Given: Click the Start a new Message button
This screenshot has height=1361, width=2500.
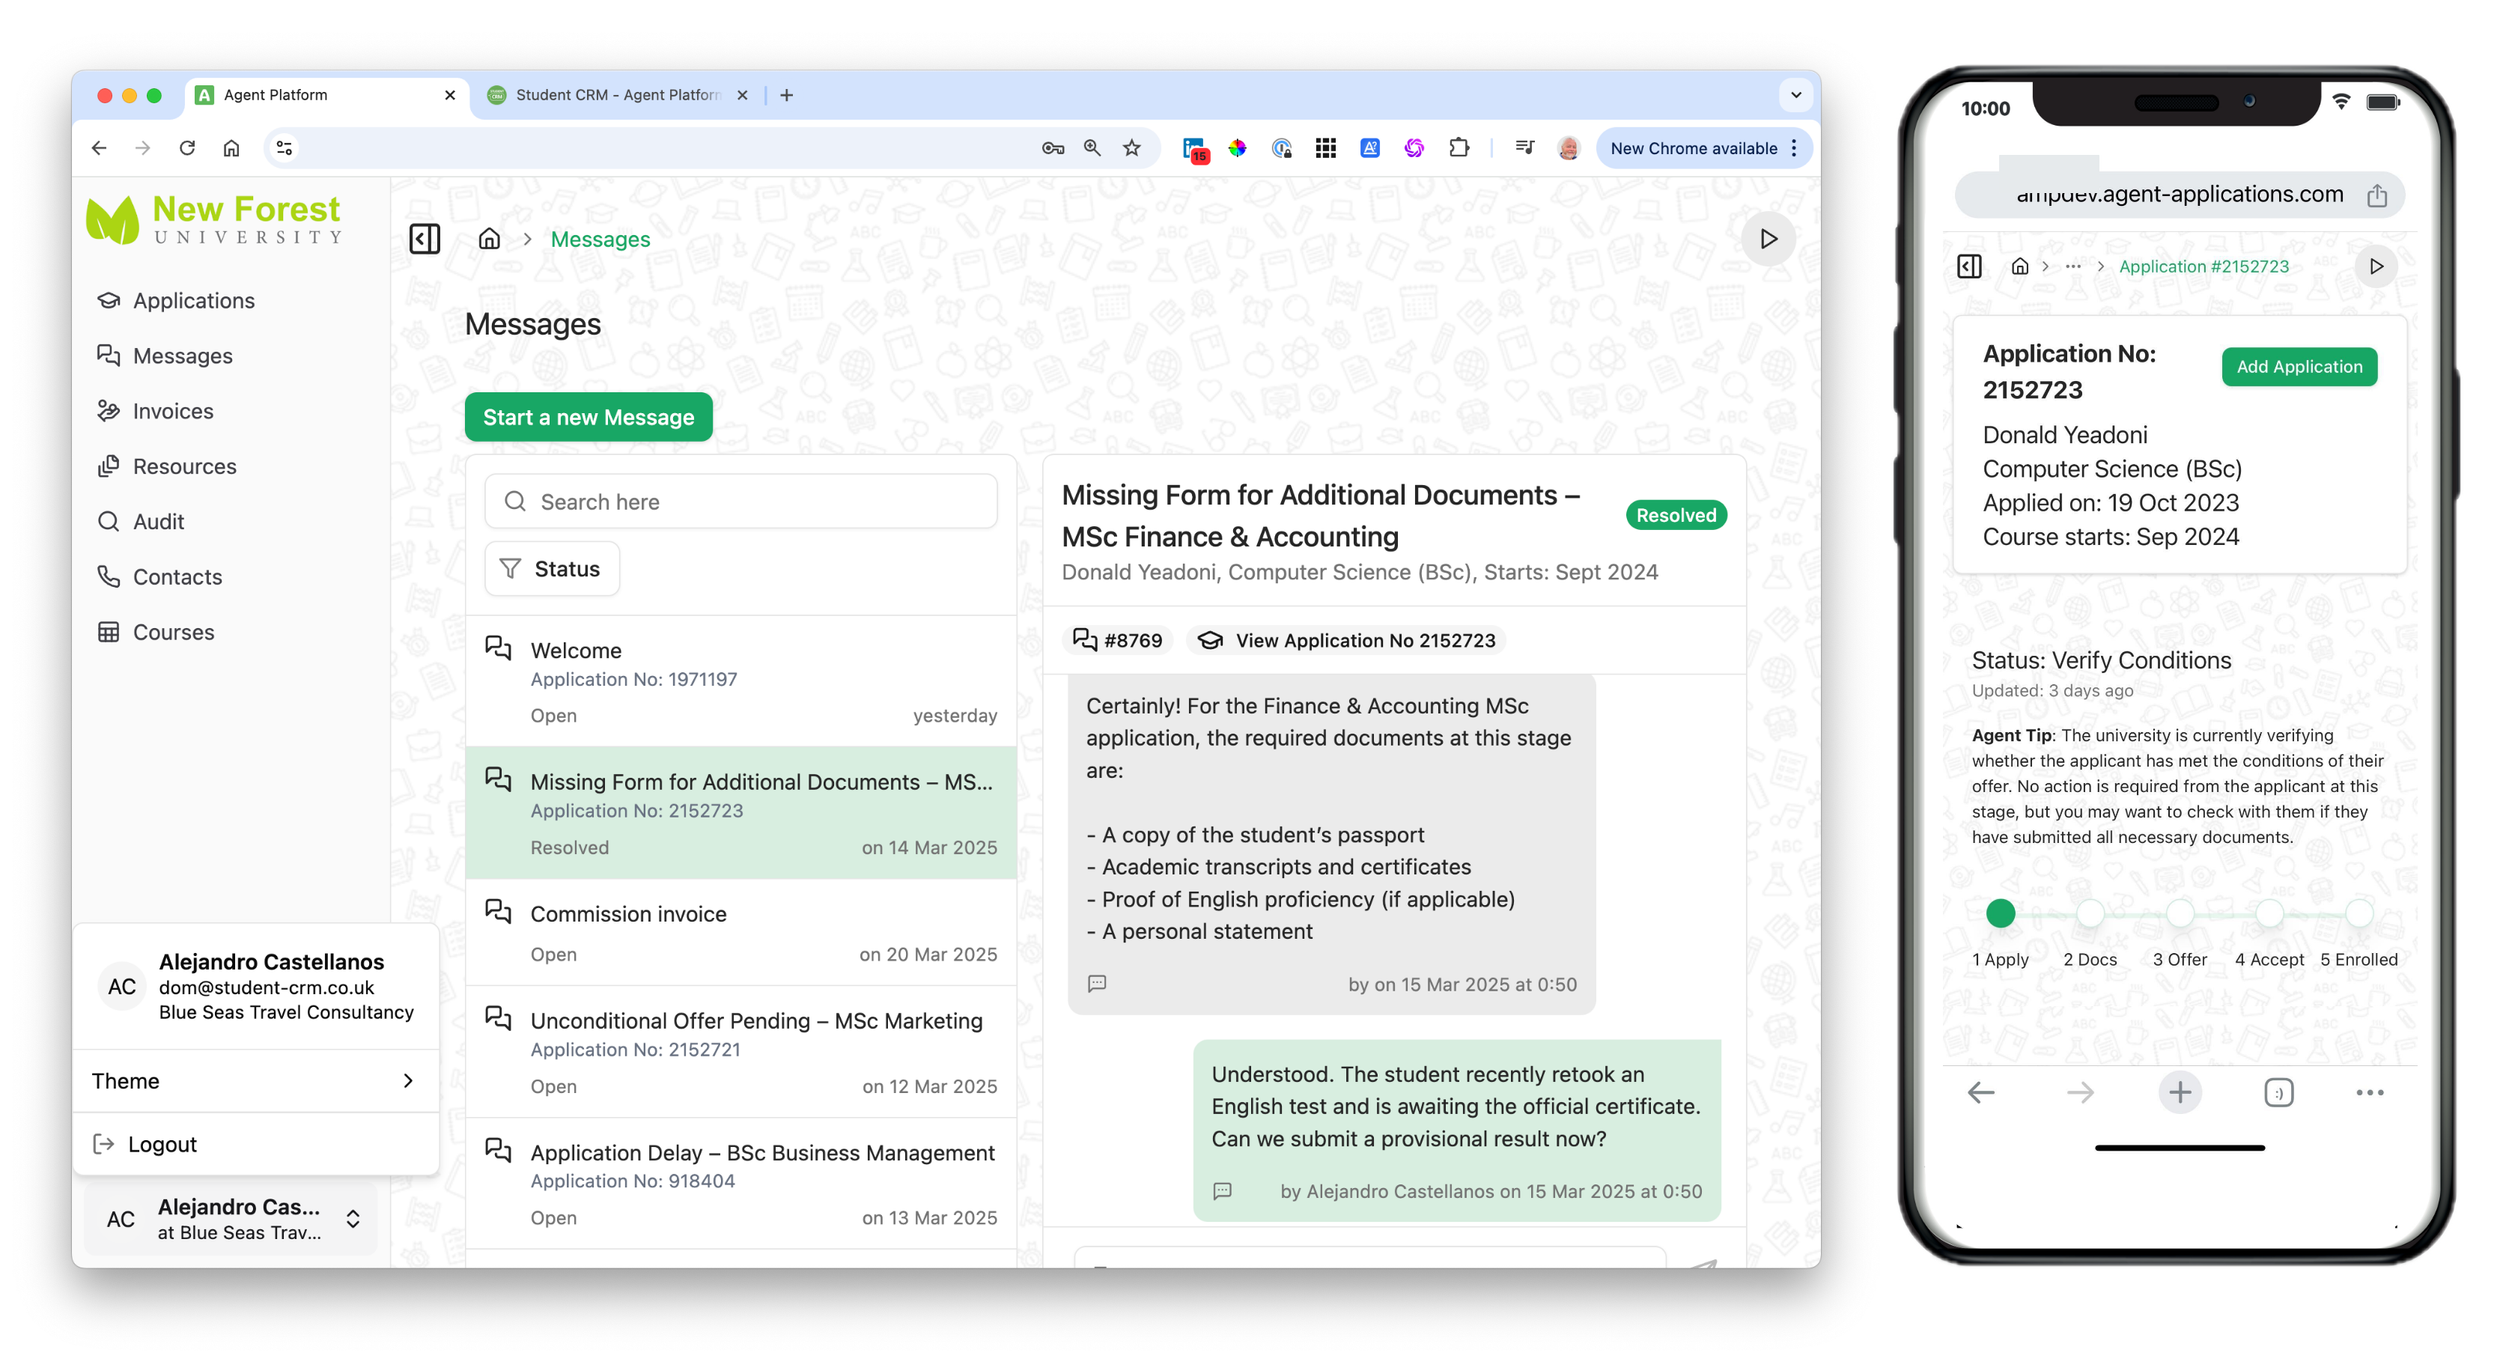Looking at the screenshot, I should (587, 417).
